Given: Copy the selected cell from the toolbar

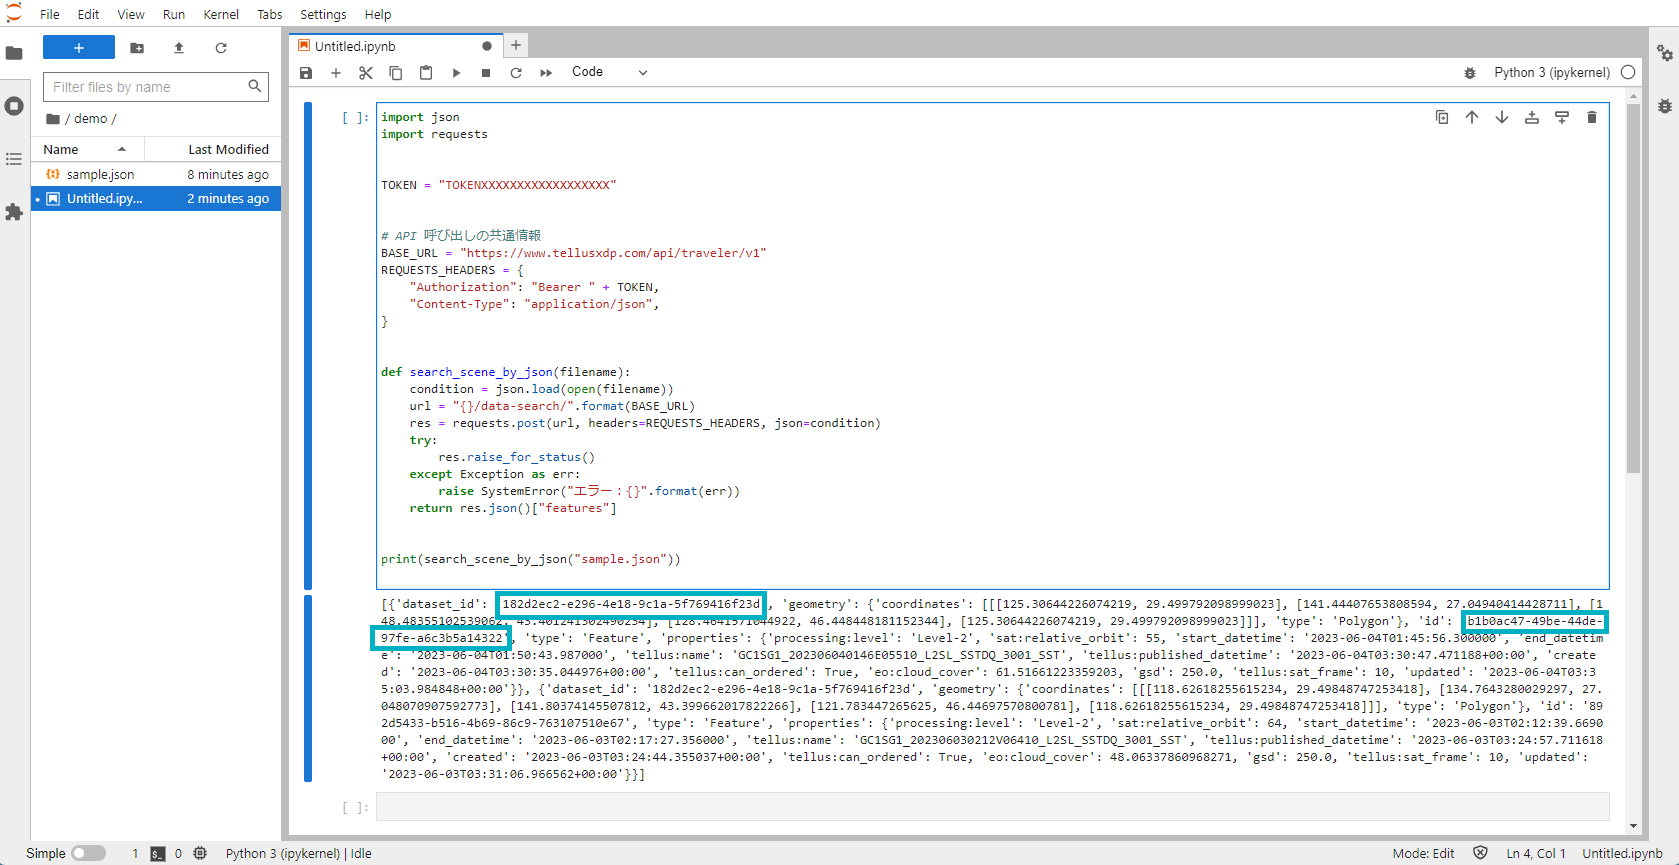Looking at the screenshot, I should pyautogui.click(x=396, y=73).
